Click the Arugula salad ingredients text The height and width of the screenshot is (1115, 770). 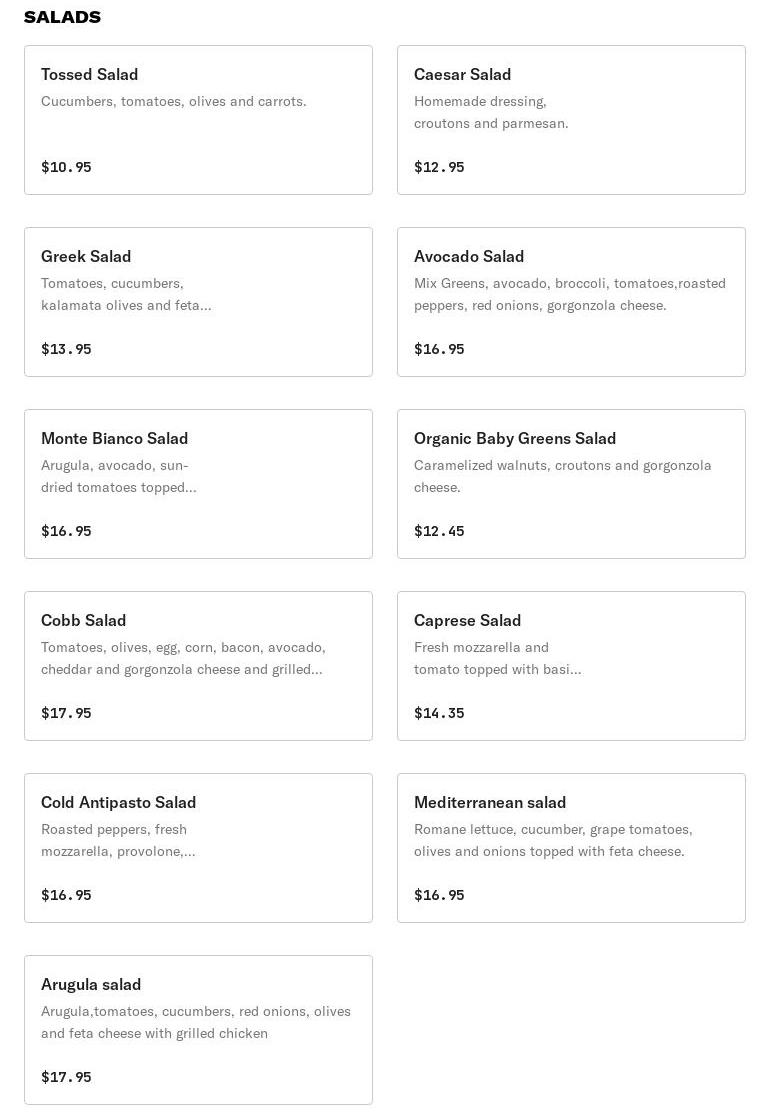tap(196, 1023)
